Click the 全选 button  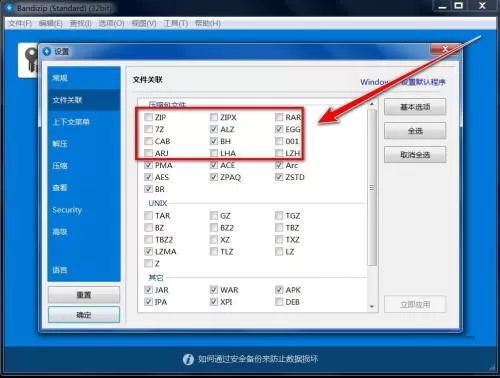[415, 131]
